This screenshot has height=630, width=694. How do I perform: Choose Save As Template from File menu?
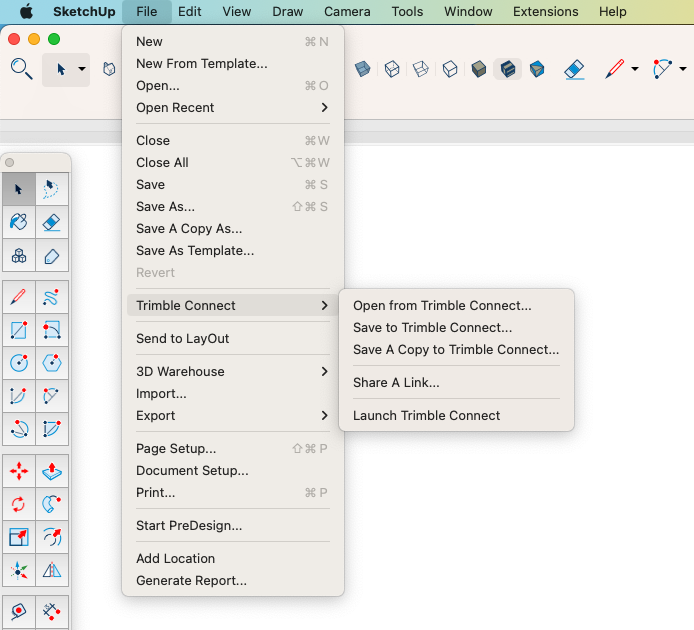[195, 251]
